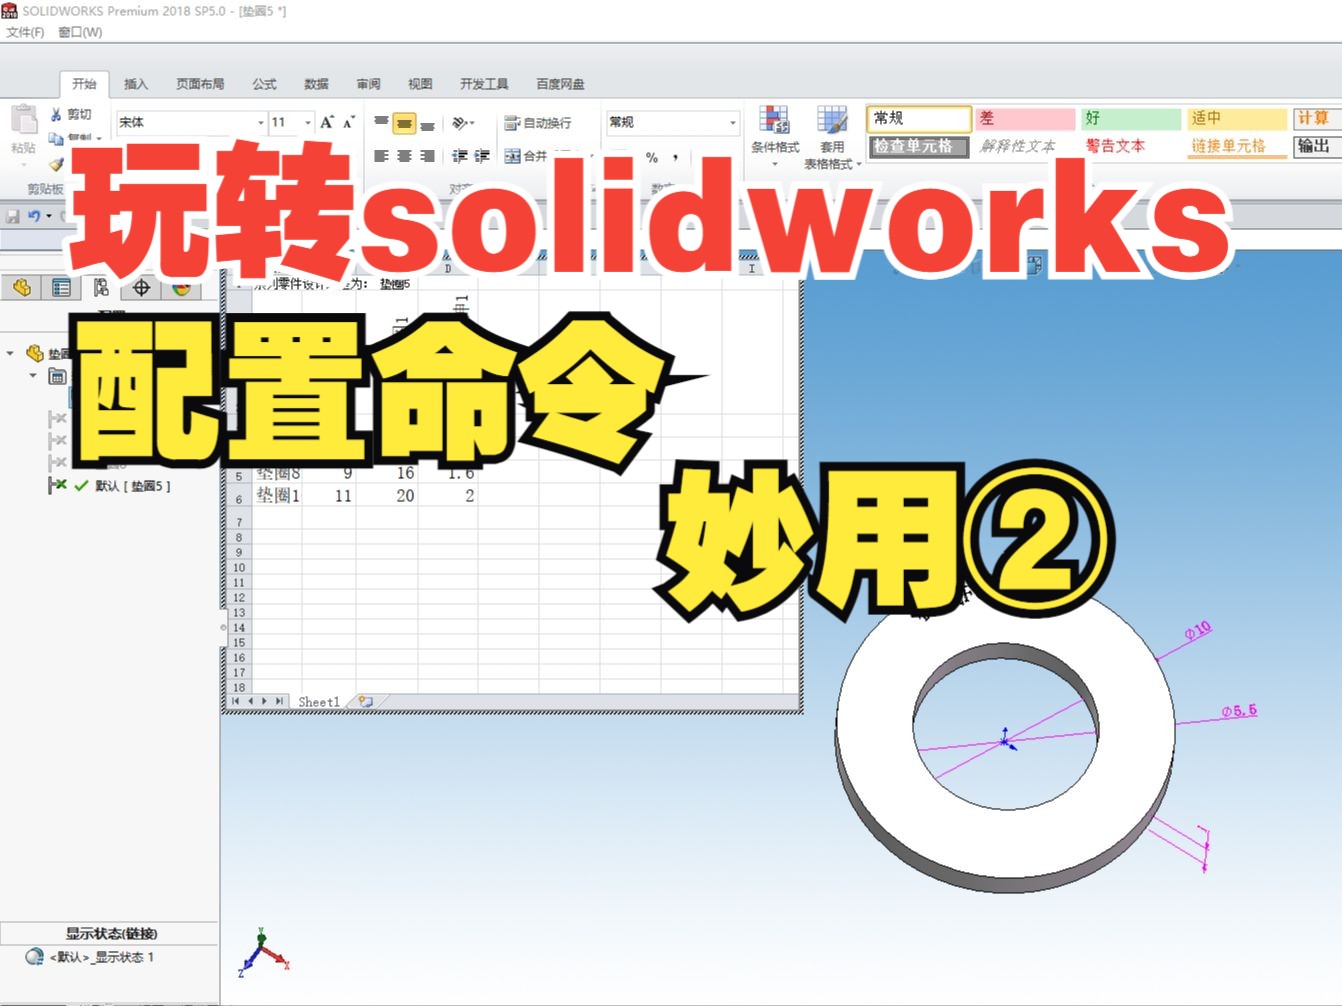Apply the 适中 (Neutral) cell style

1236,118
